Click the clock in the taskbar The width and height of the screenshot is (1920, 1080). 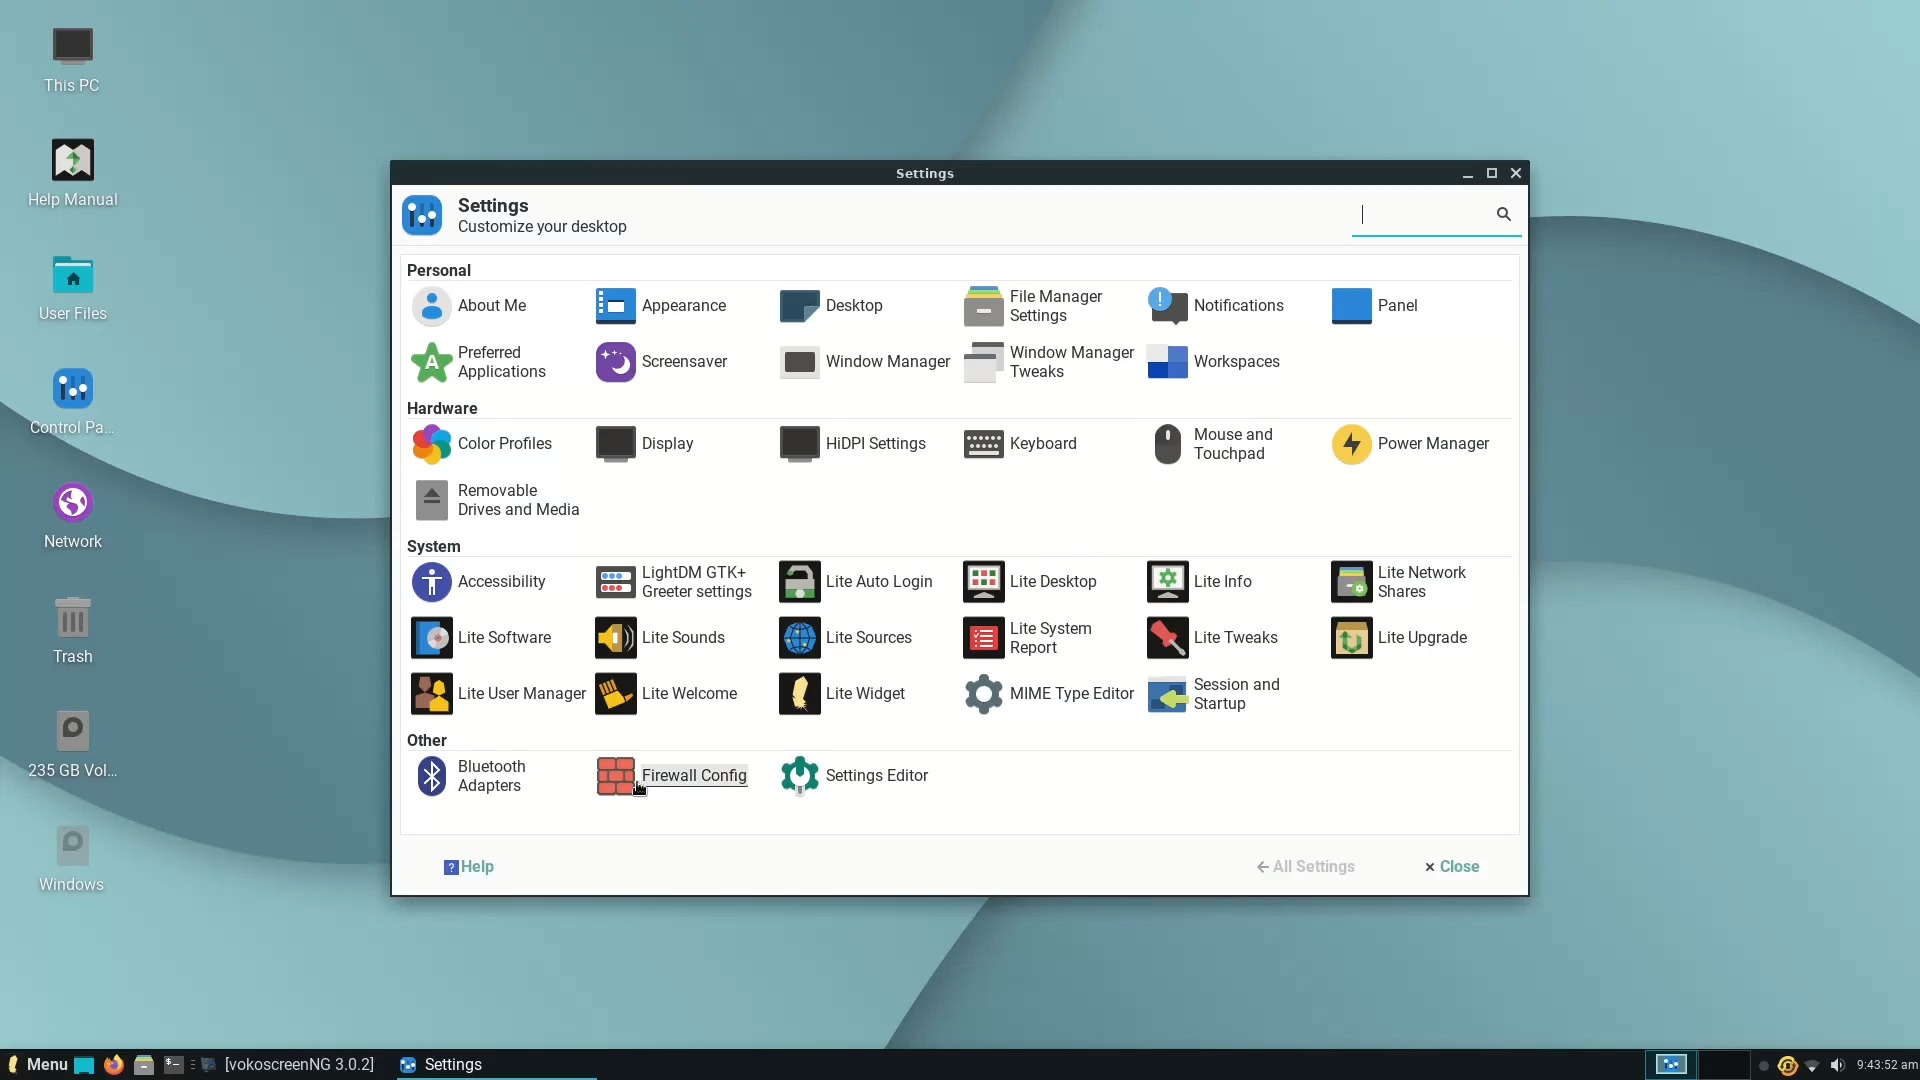tap(1887, 1065)
